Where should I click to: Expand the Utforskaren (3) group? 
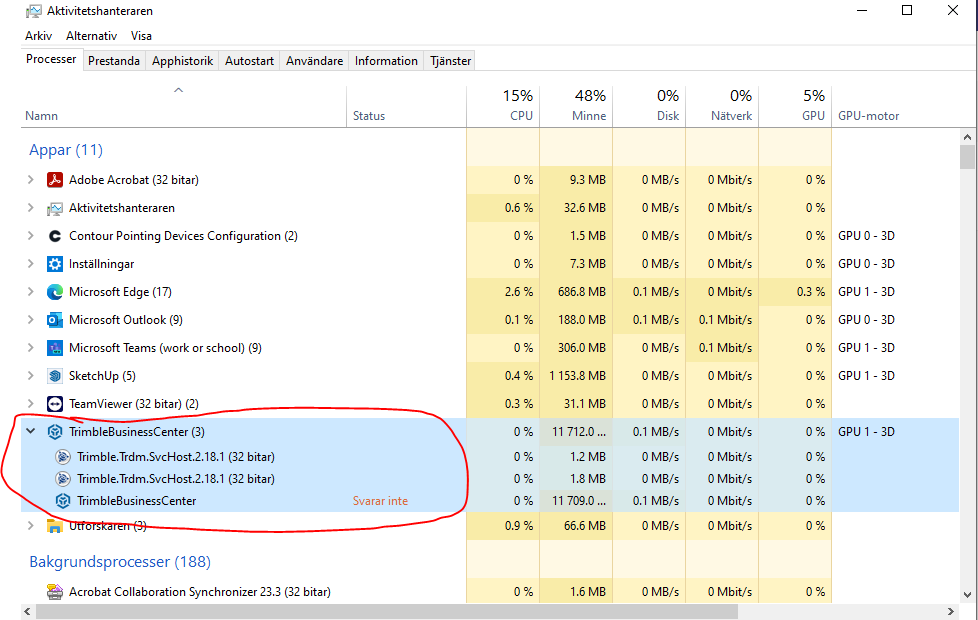pyautogui.click(x=30, y=526)
